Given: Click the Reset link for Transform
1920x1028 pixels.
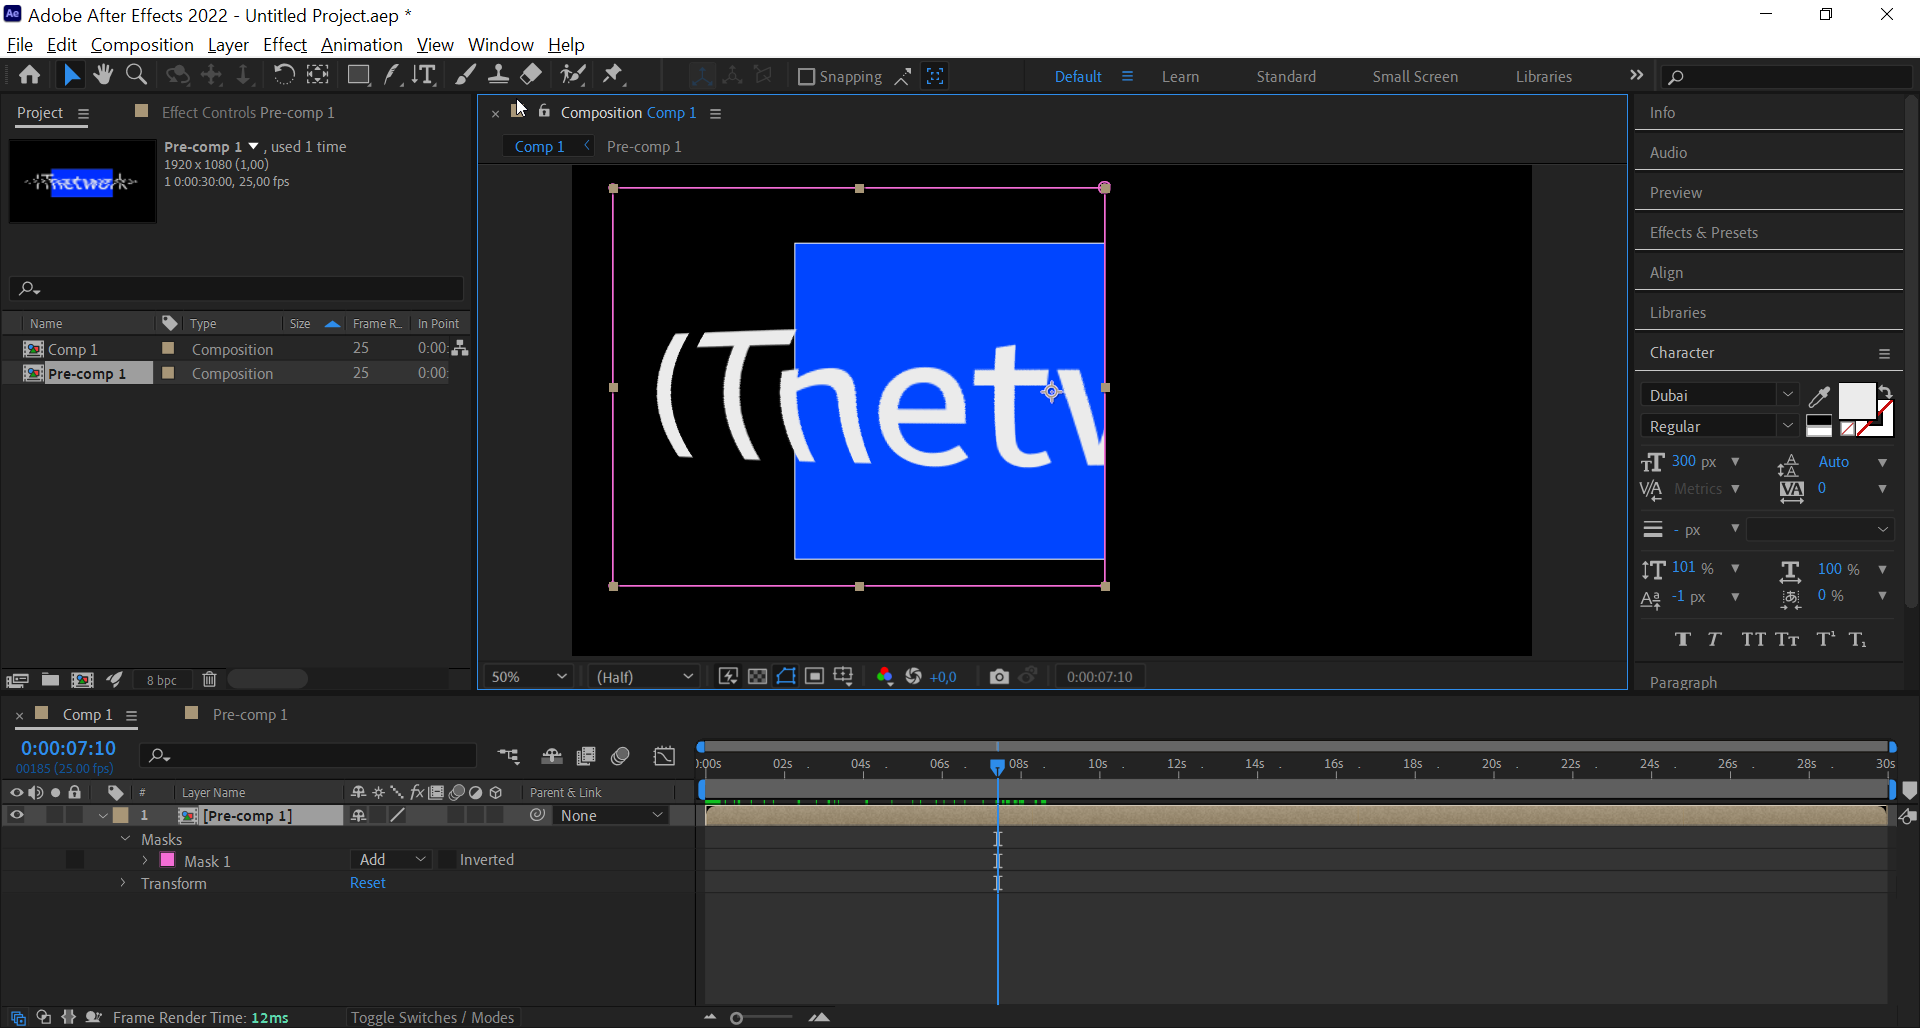Looking at the screenshot, I should tap(367, 882).
